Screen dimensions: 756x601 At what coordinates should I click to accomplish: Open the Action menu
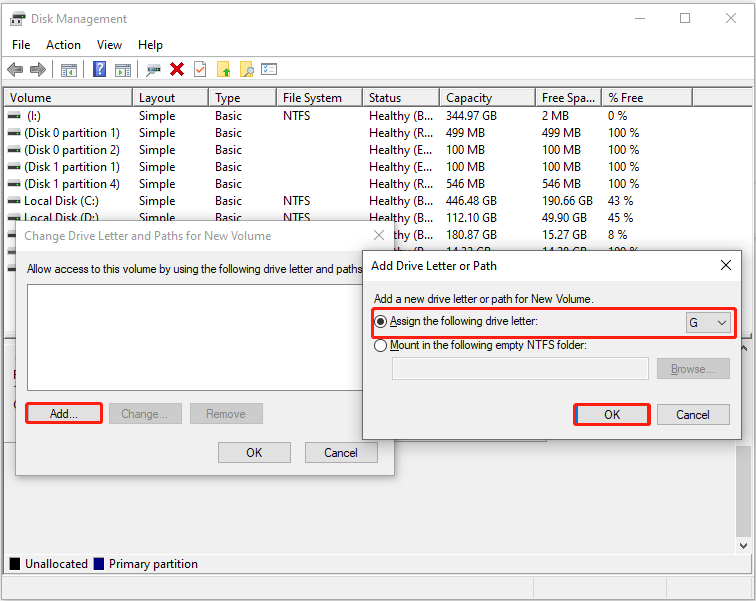click(63, 45)
